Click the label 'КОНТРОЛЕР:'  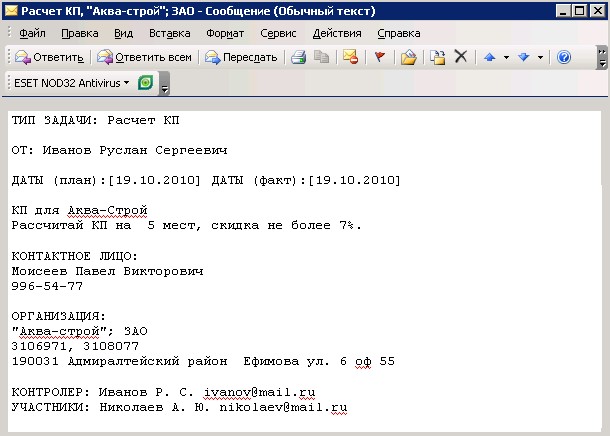(x=51, y=392)
